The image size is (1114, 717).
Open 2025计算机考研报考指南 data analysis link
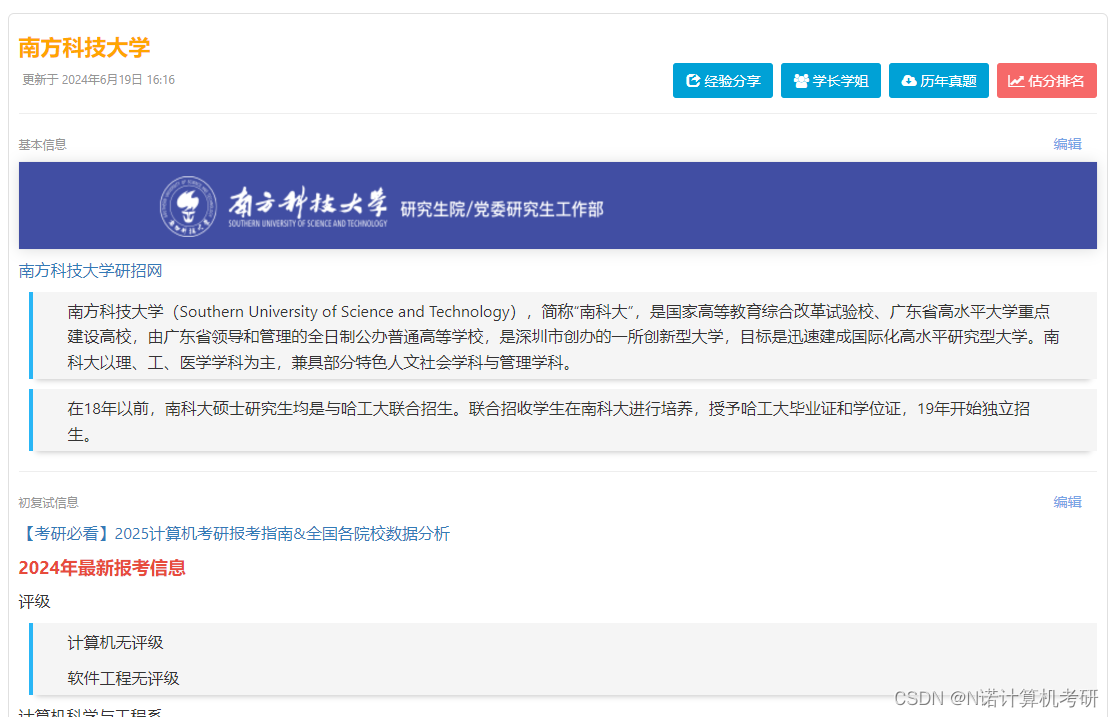coord(234,534)
